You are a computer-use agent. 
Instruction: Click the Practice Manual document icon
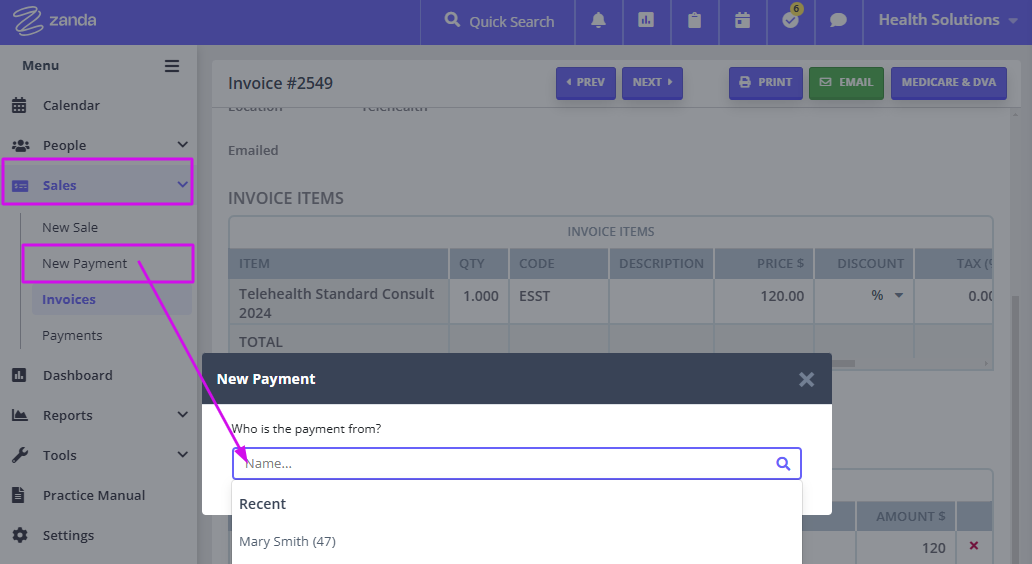pos(18,495)
